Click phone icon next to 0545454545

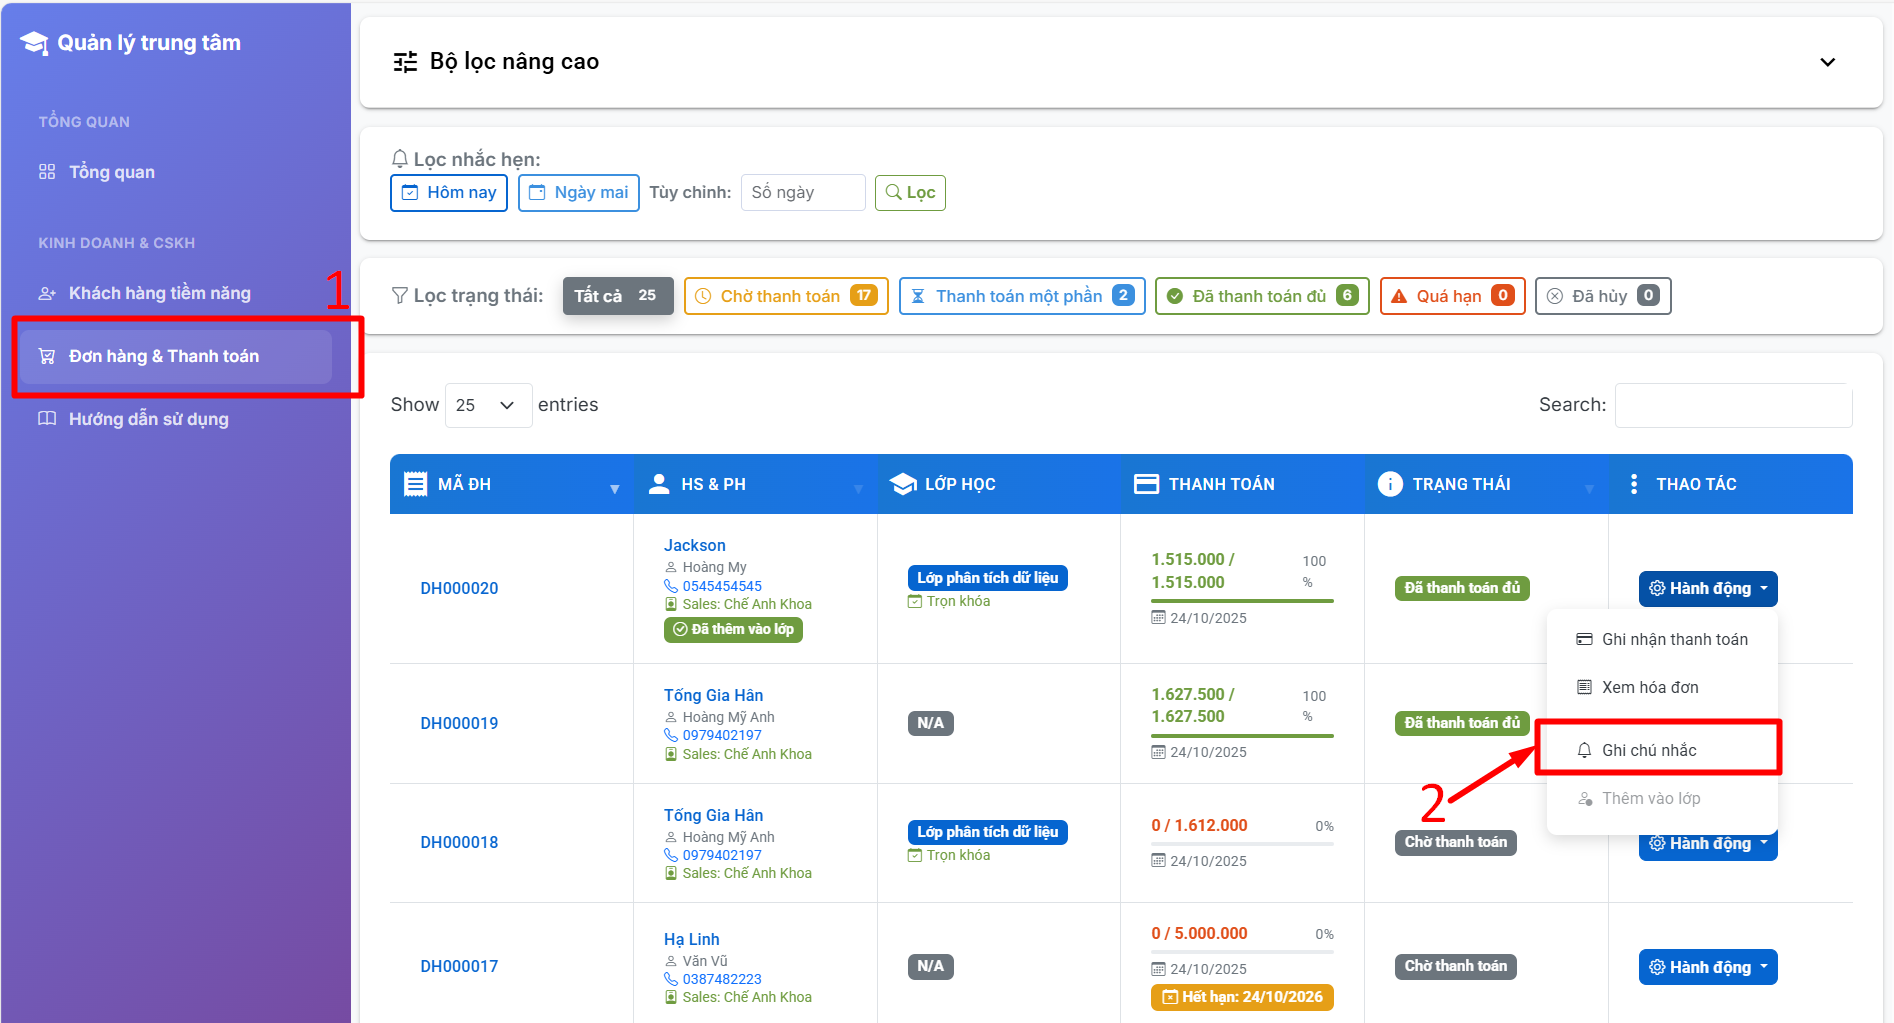(x=671, y=586)
